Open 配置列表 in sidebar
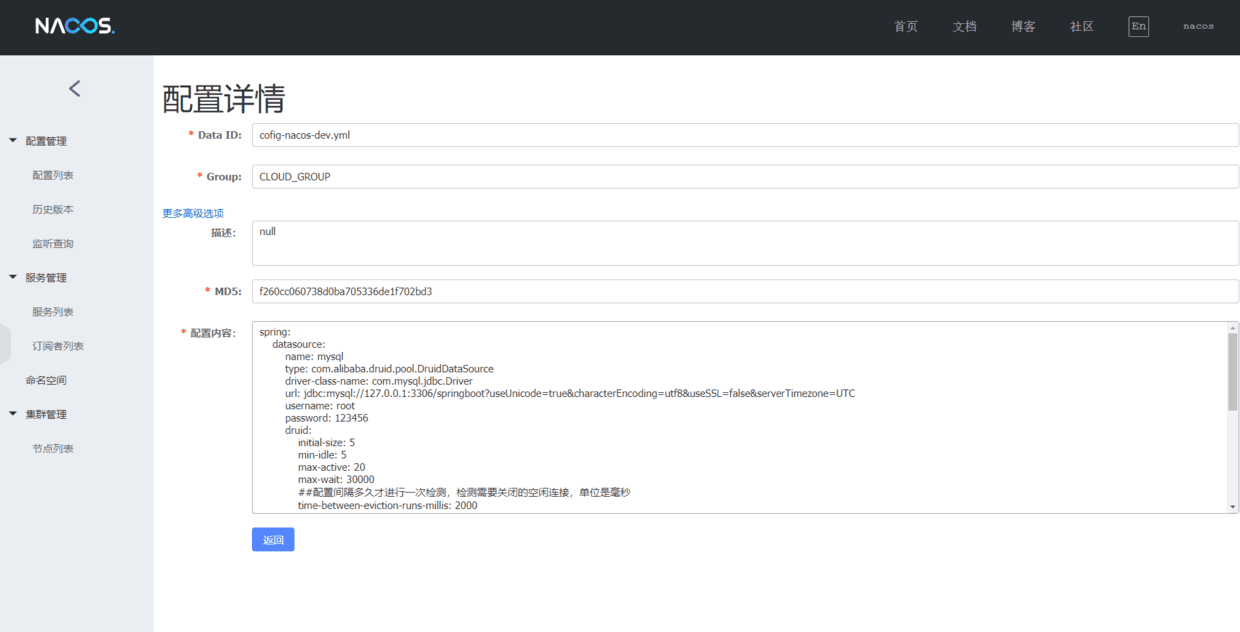Screen dimensions: 1240x632 (53, 176)
